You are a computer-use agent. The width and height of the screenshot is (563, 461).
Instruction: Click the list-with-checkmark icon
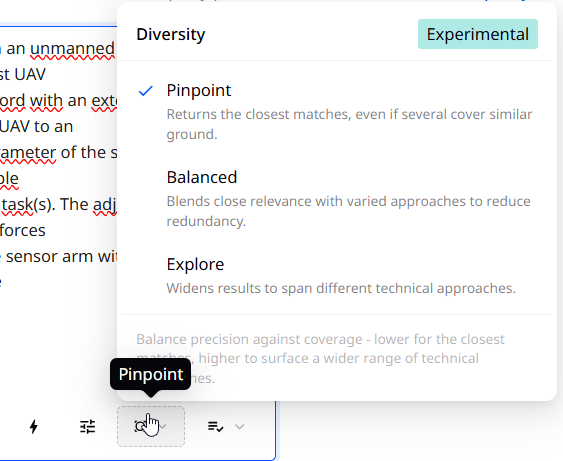[215, 427]
